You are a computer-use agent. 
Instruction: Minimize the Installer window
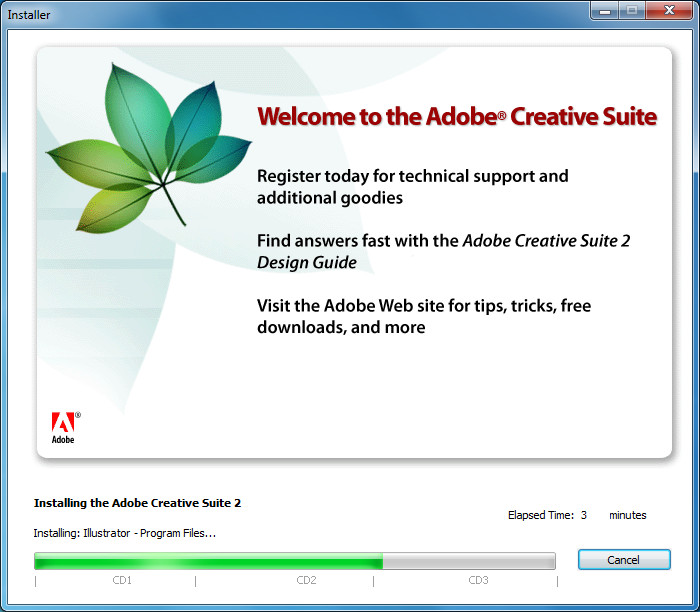coord(605,10)
